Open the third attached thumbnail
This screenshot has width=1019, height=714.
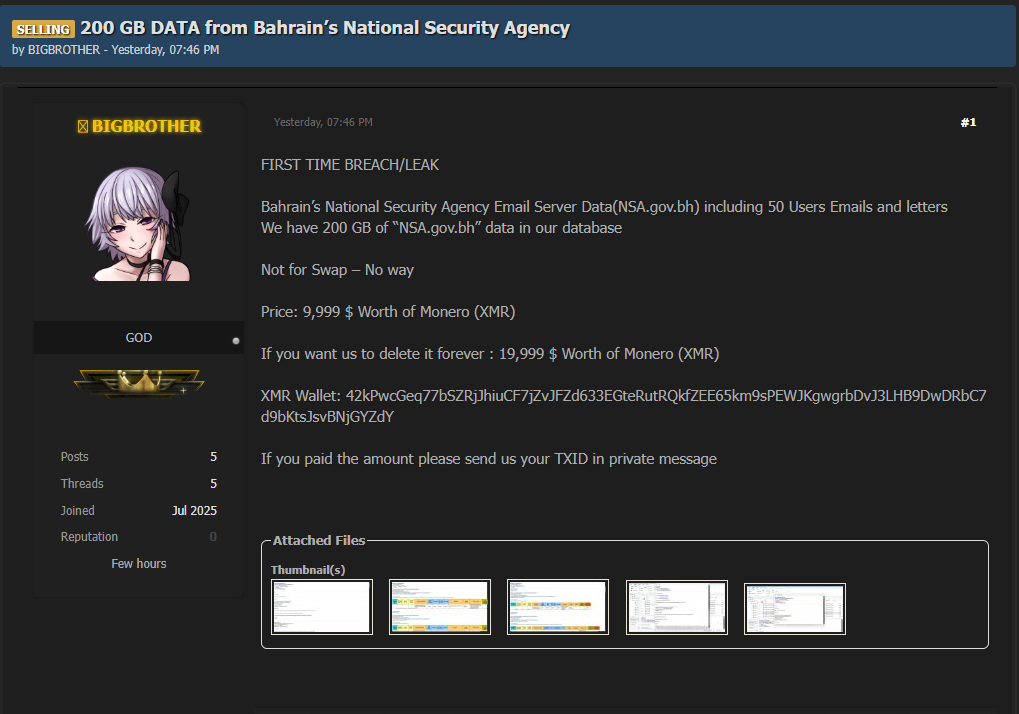tap(558, 607)
